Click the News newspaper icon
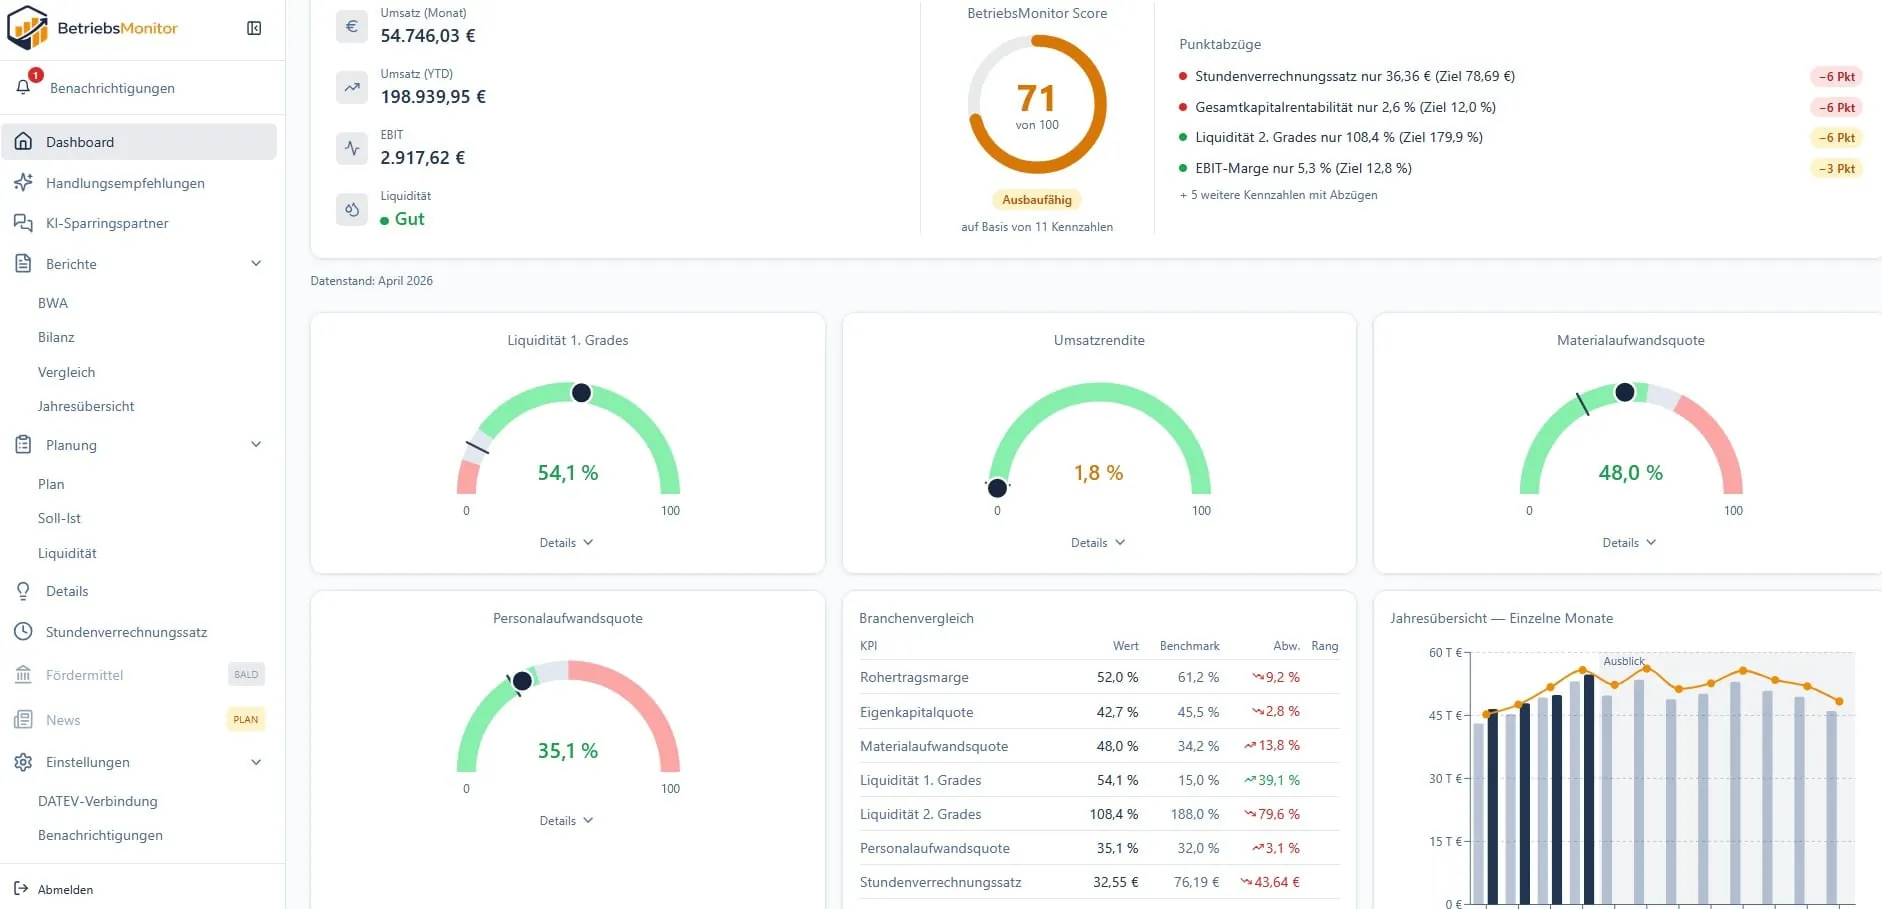 (x=23, y=720)
